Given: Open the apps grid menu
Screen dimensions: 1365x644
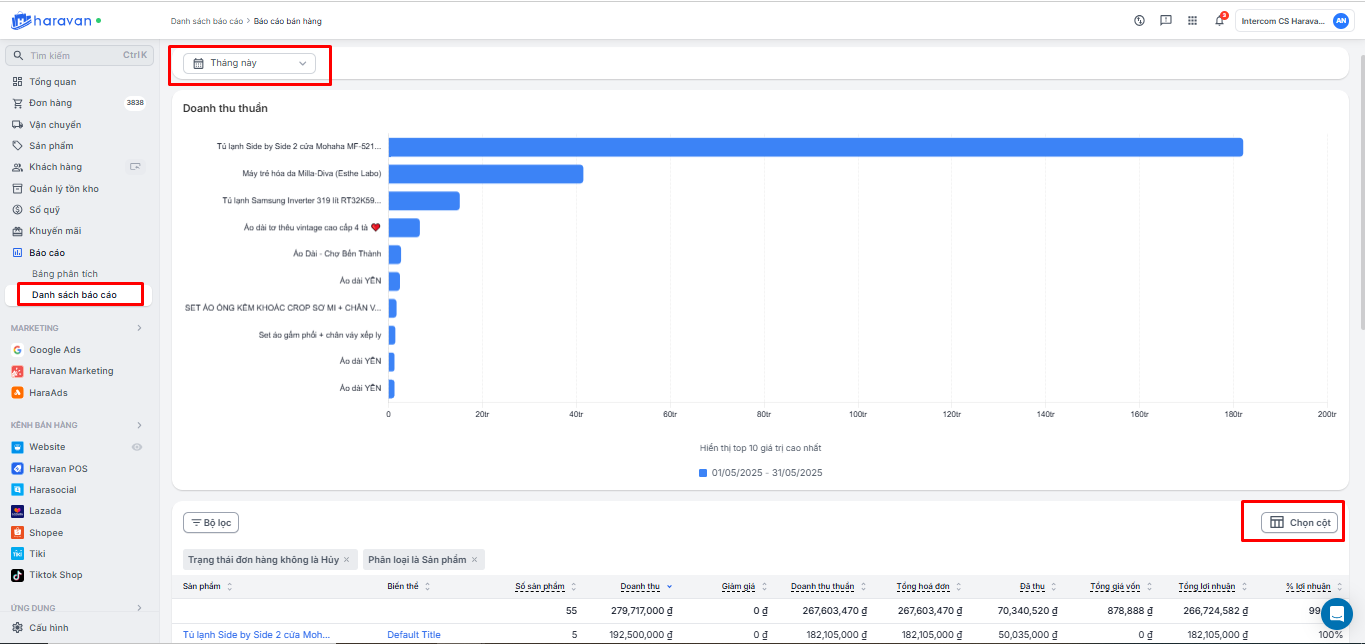Looking at the screenshot, I should [x=1192, y=21].
